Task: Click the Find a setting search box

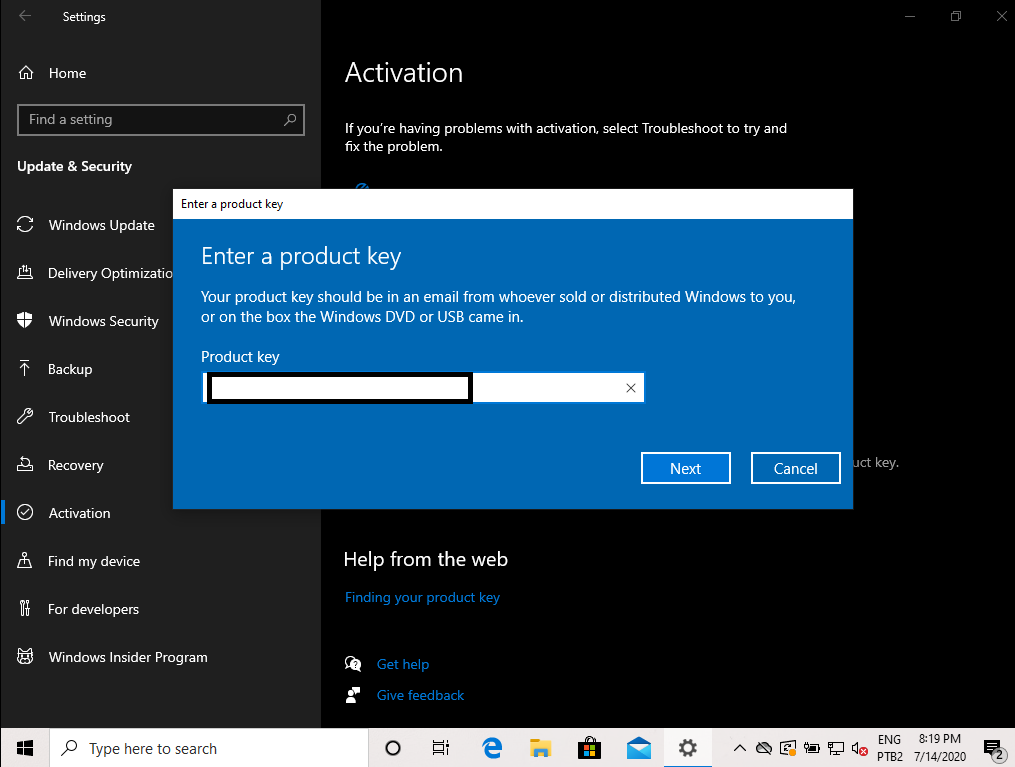Action: click(x=161, y=120)
